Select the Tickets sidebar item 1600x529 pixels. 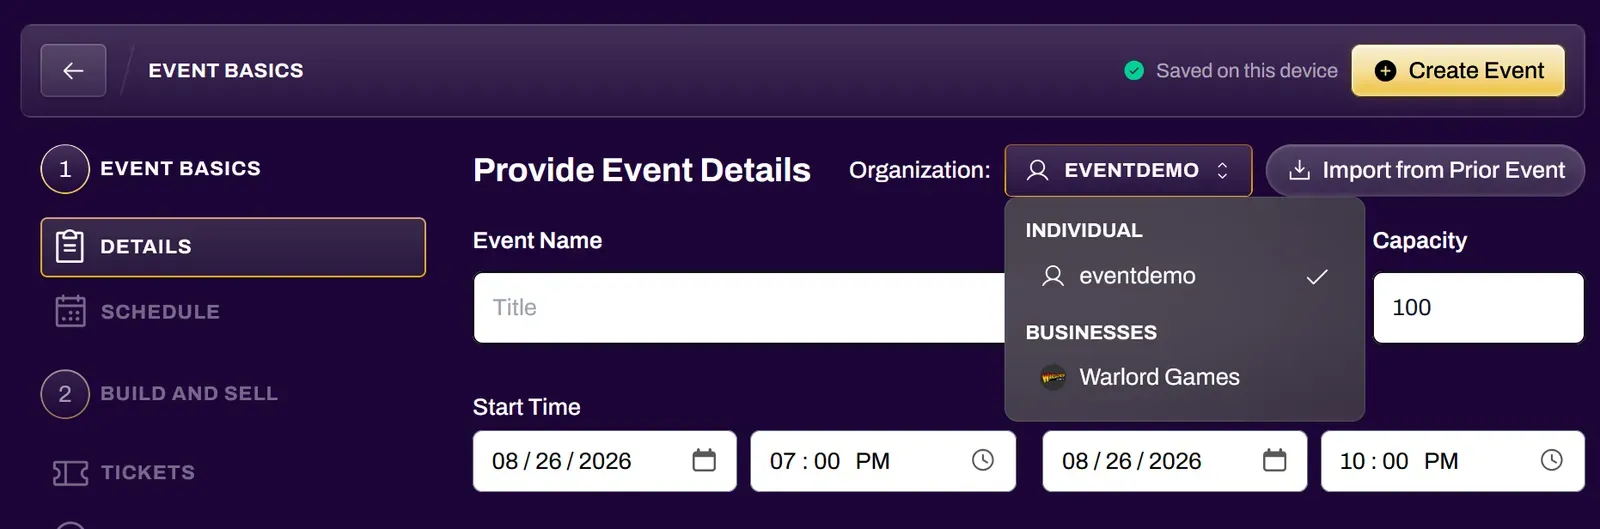233,473
